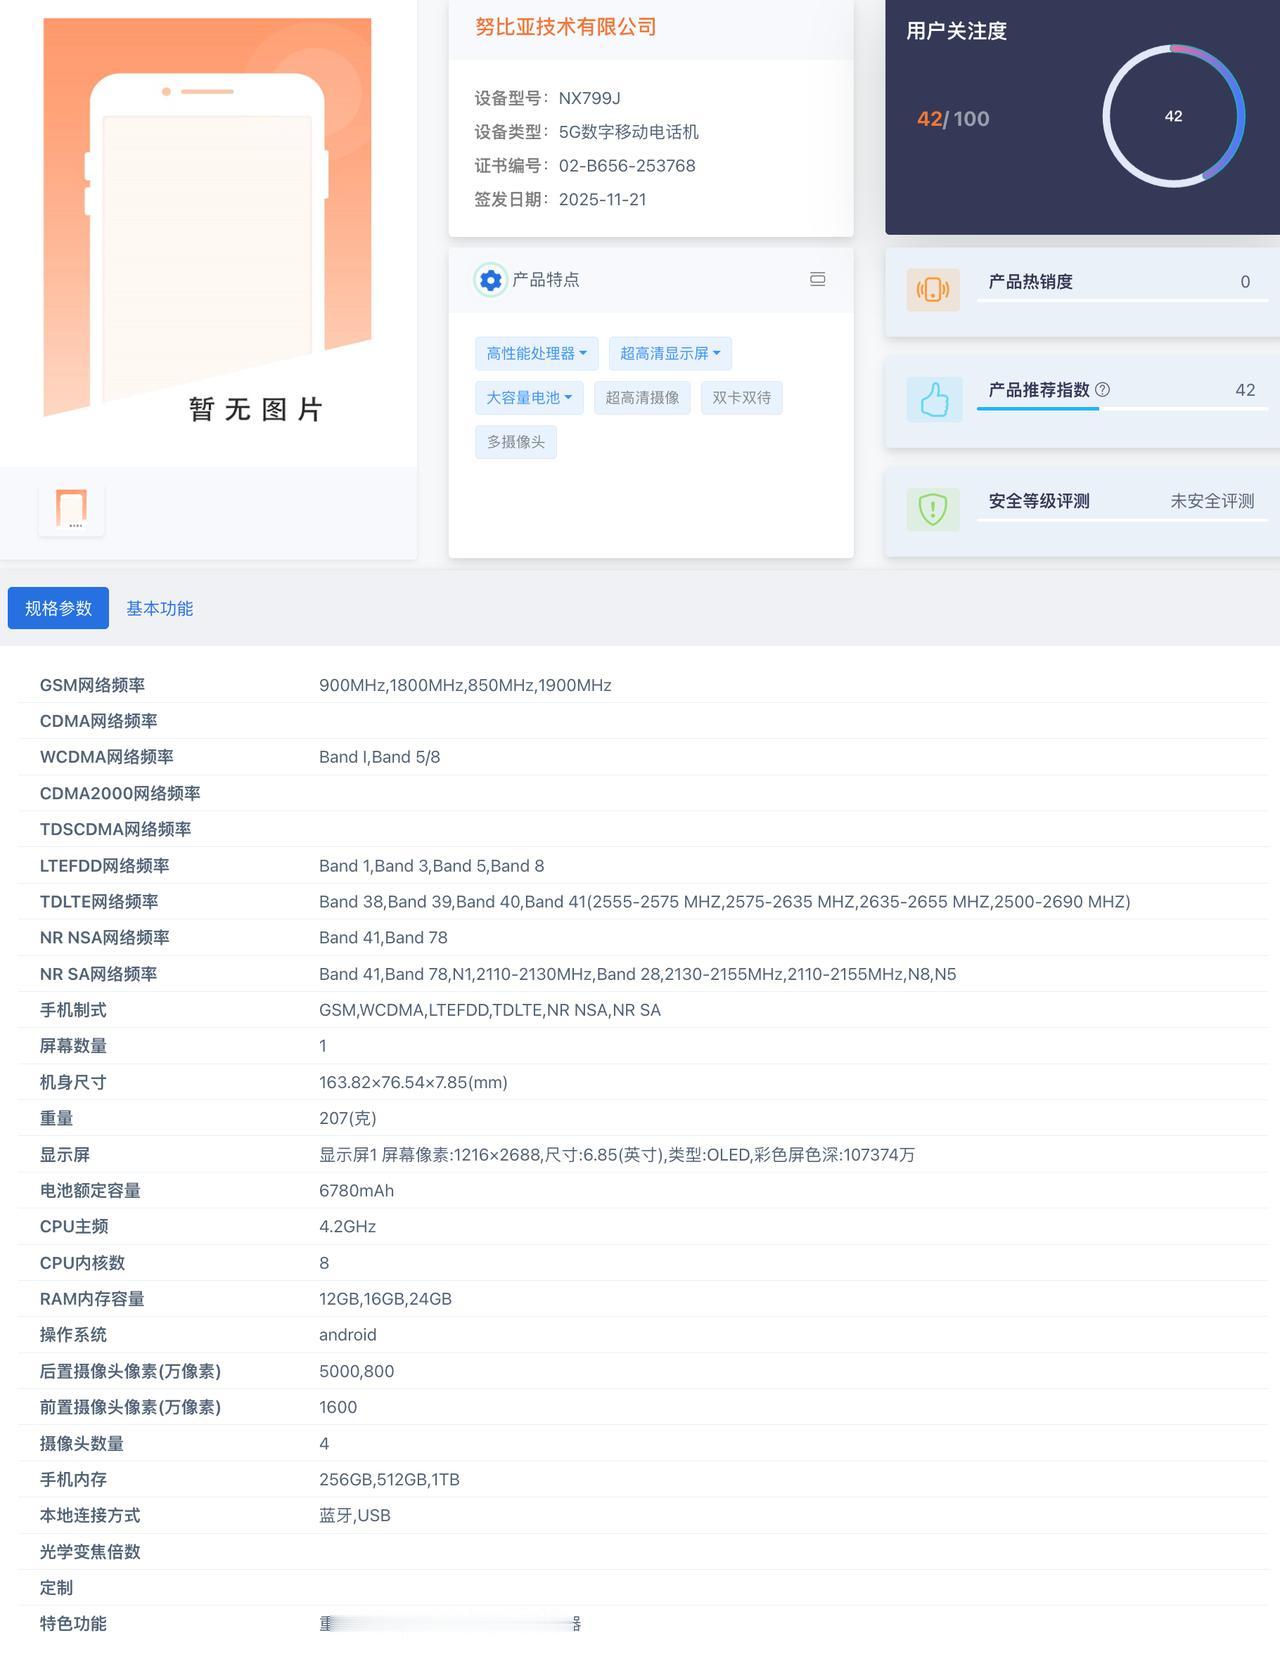Screen dimensions: 1280x1666
Task: Expand the 超高清显示屏 feature dropdown
Action: click(x=670, y=354)
